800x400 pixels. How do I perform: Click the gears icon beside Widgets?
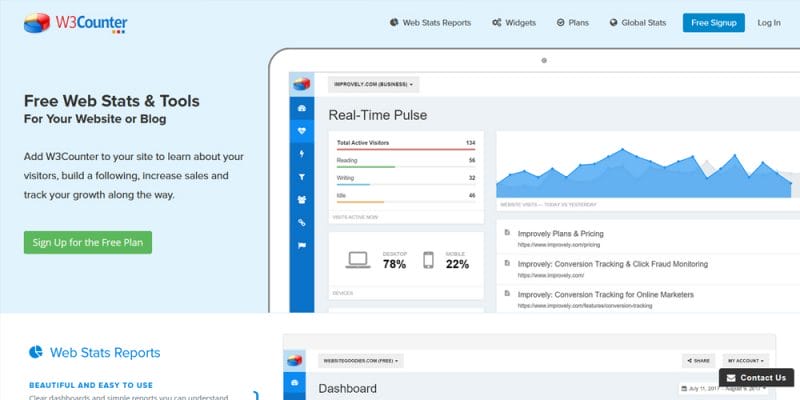(x=496, y=22)
